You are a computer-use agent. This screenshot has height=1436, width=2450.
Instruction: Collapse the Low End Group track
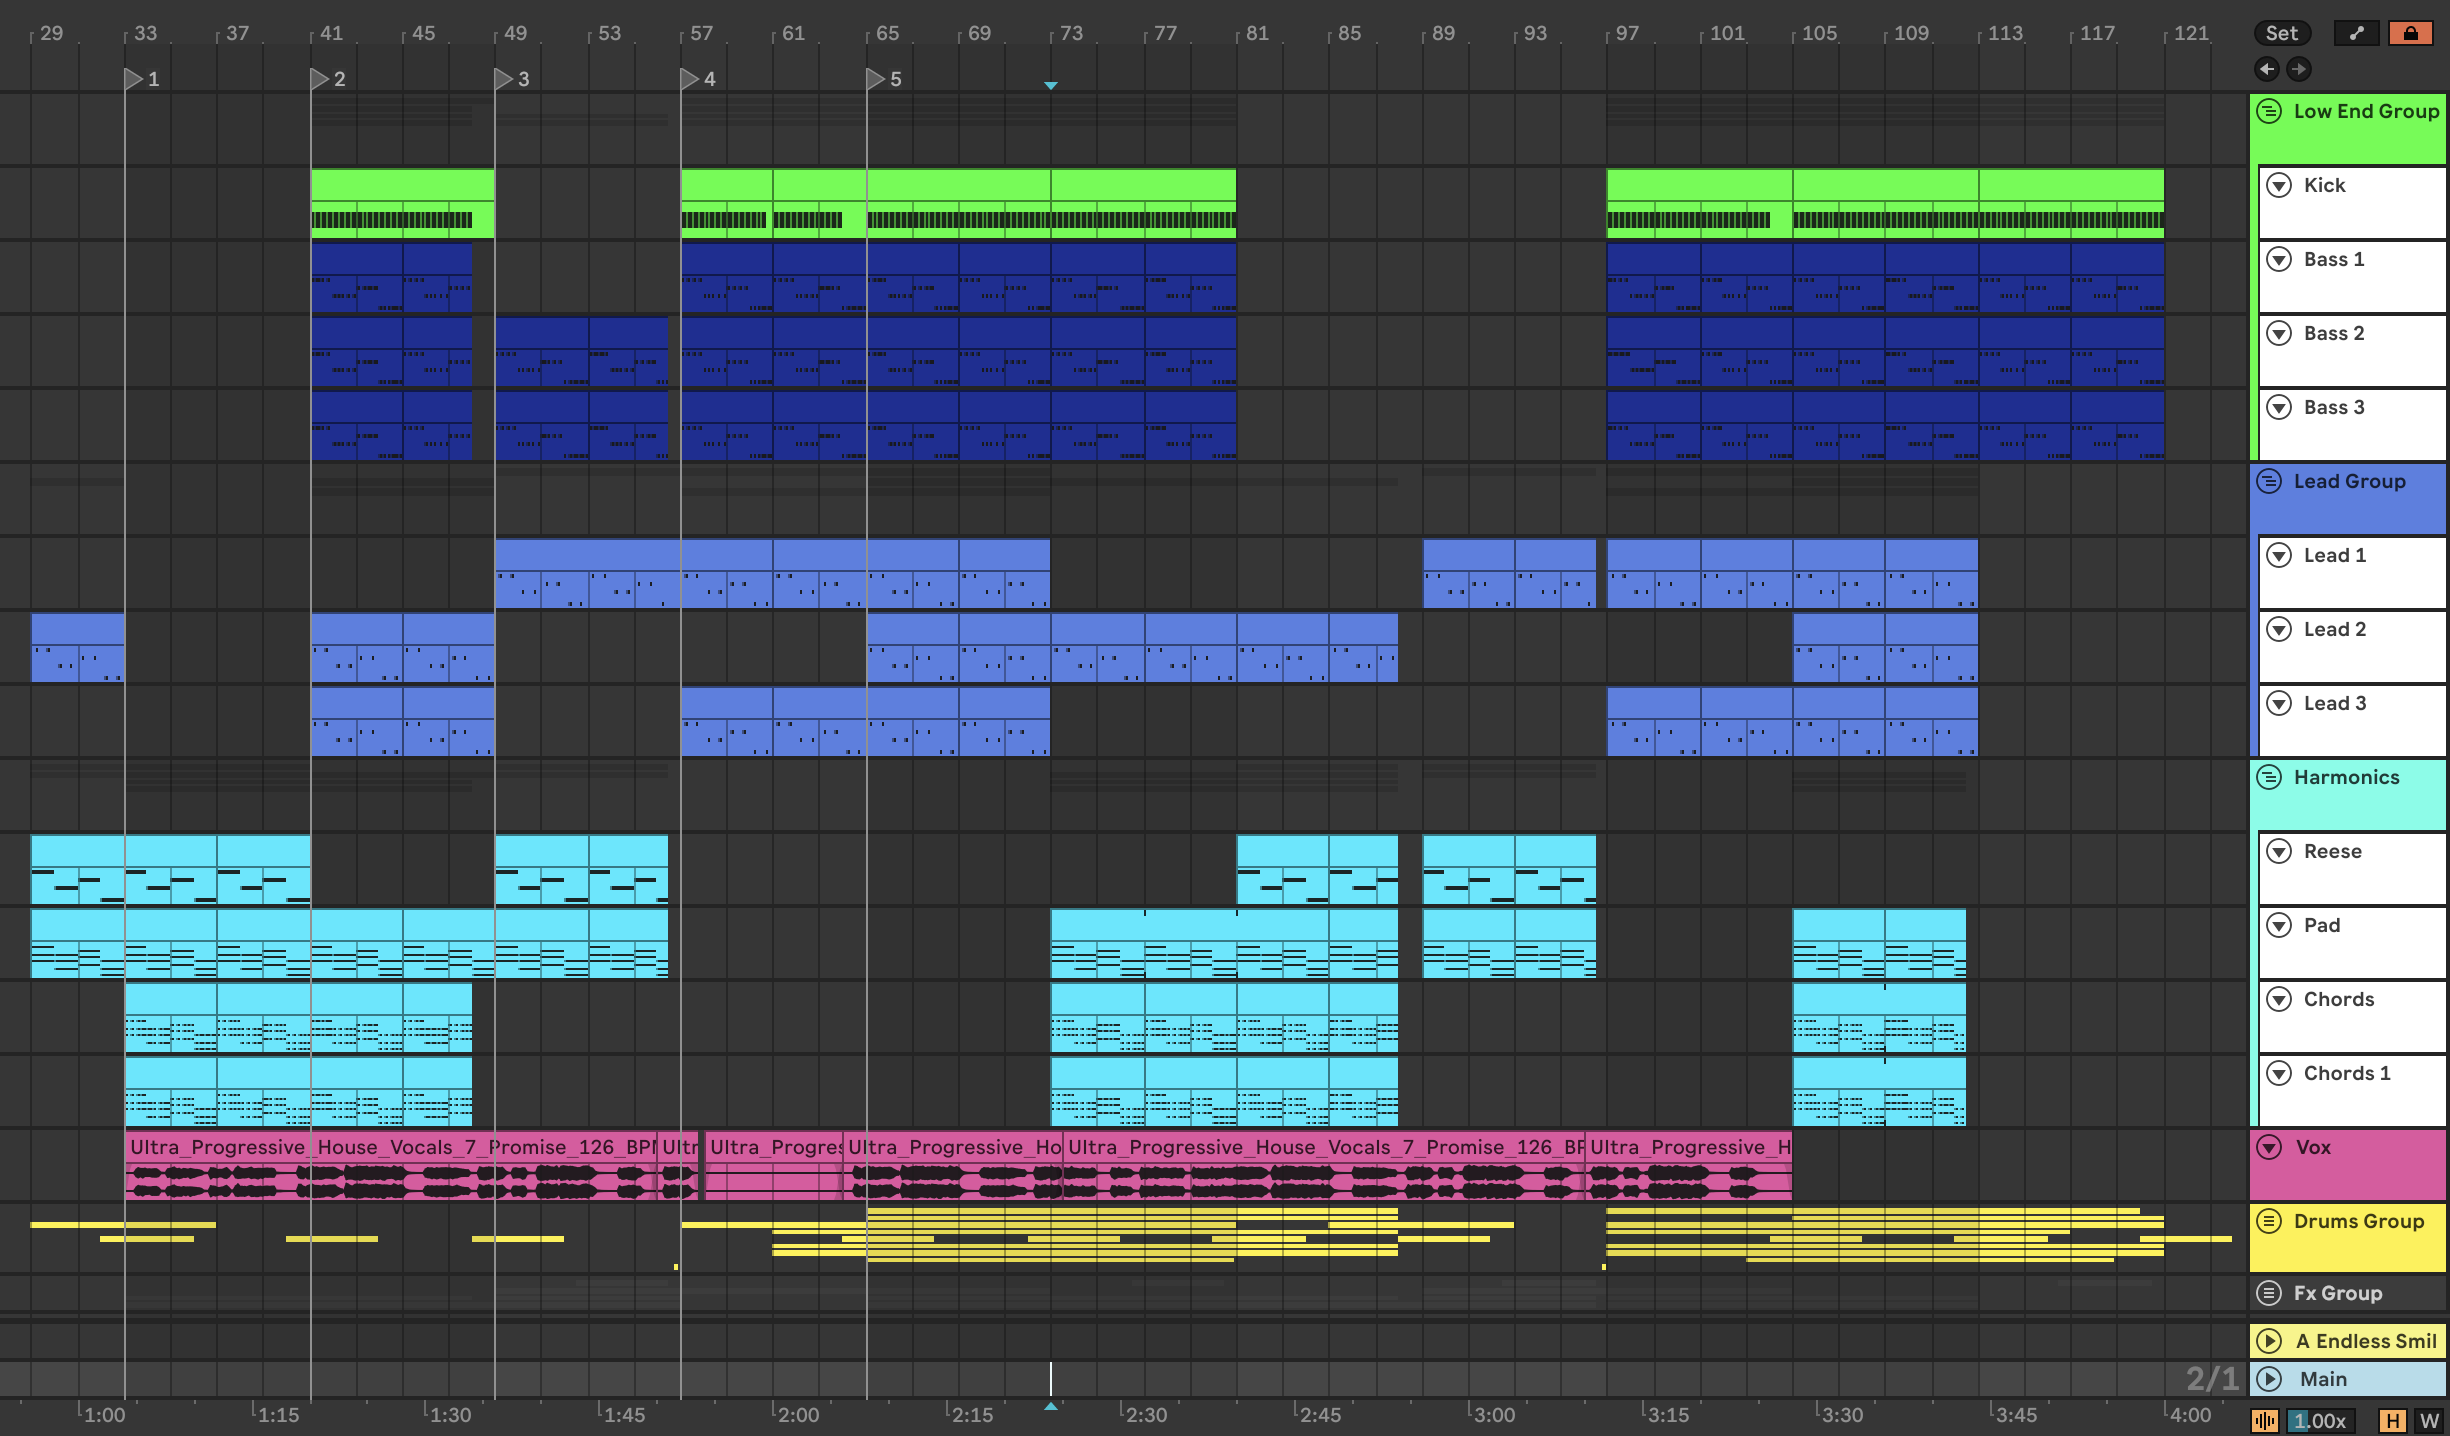2270,111
